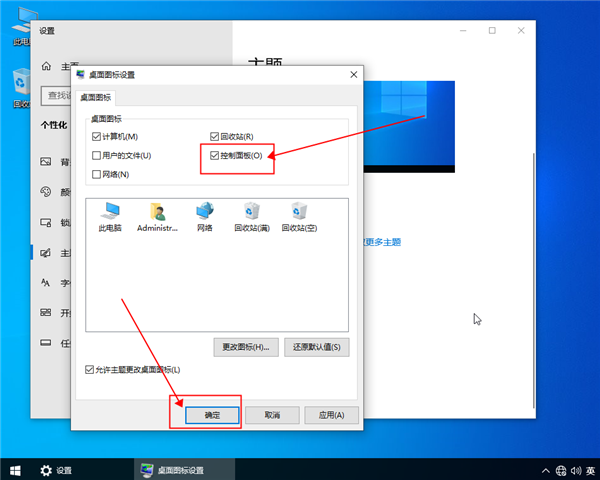Toggle 允许主题更改桌面图标 checkbox

click(91, 370)
